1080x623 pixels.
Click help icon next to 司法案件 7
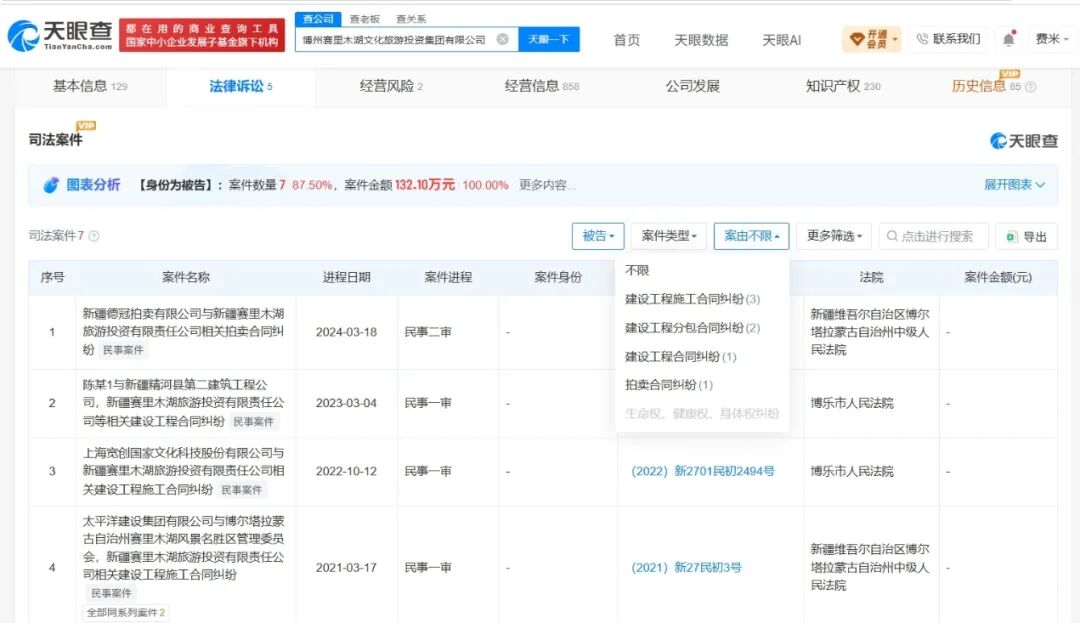(x=94, y=236)
